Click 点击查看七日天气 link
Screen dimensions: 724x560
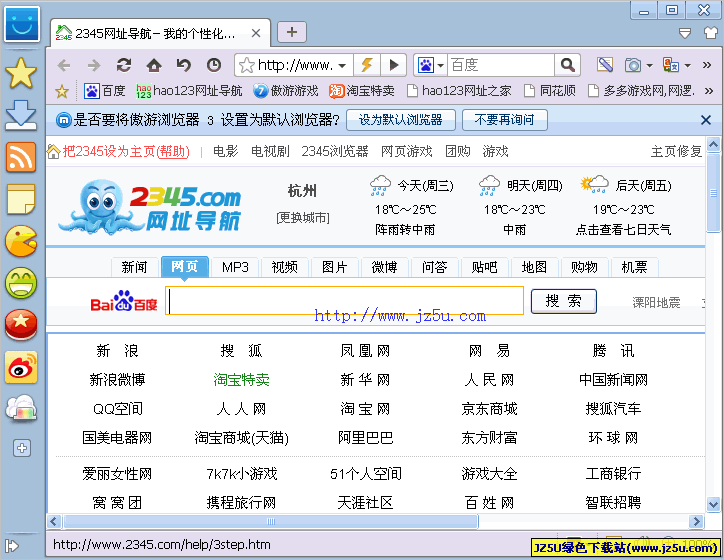623,229
